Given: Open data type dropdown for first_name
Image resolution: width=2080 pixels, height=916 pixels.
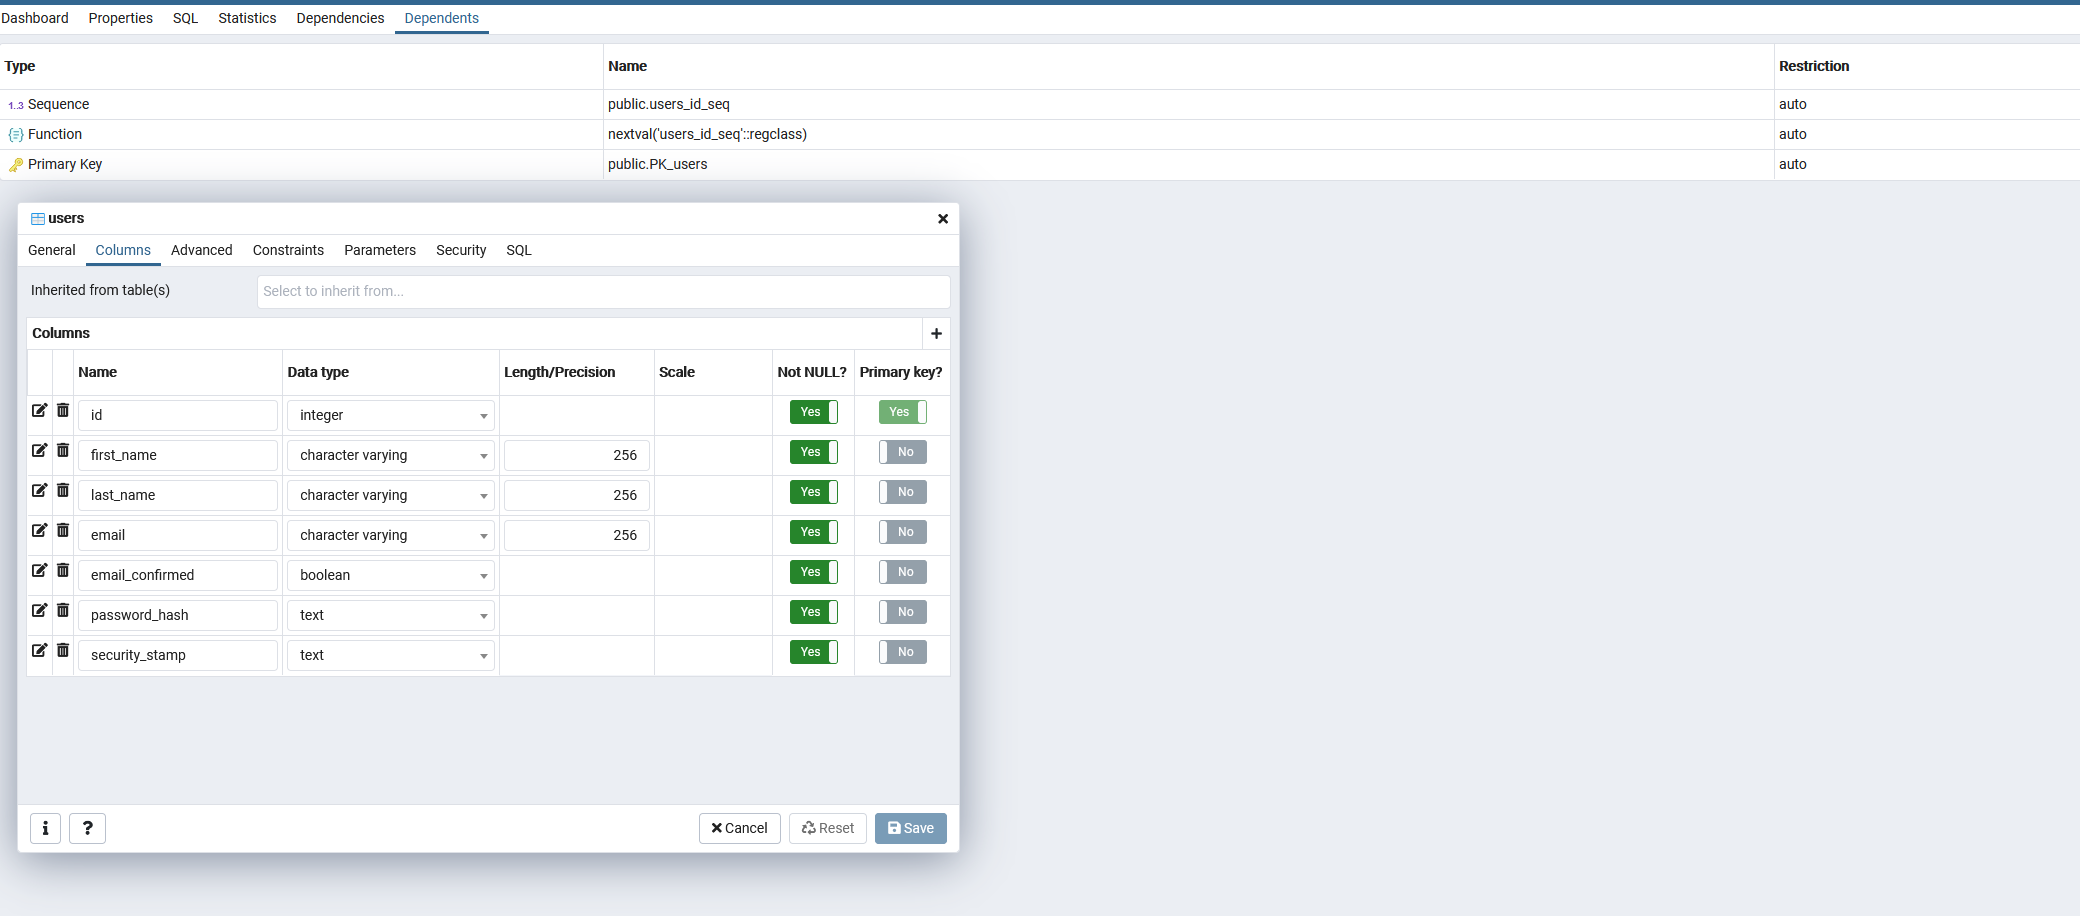Looking at the screenshot, I should [x=391, y=455].
